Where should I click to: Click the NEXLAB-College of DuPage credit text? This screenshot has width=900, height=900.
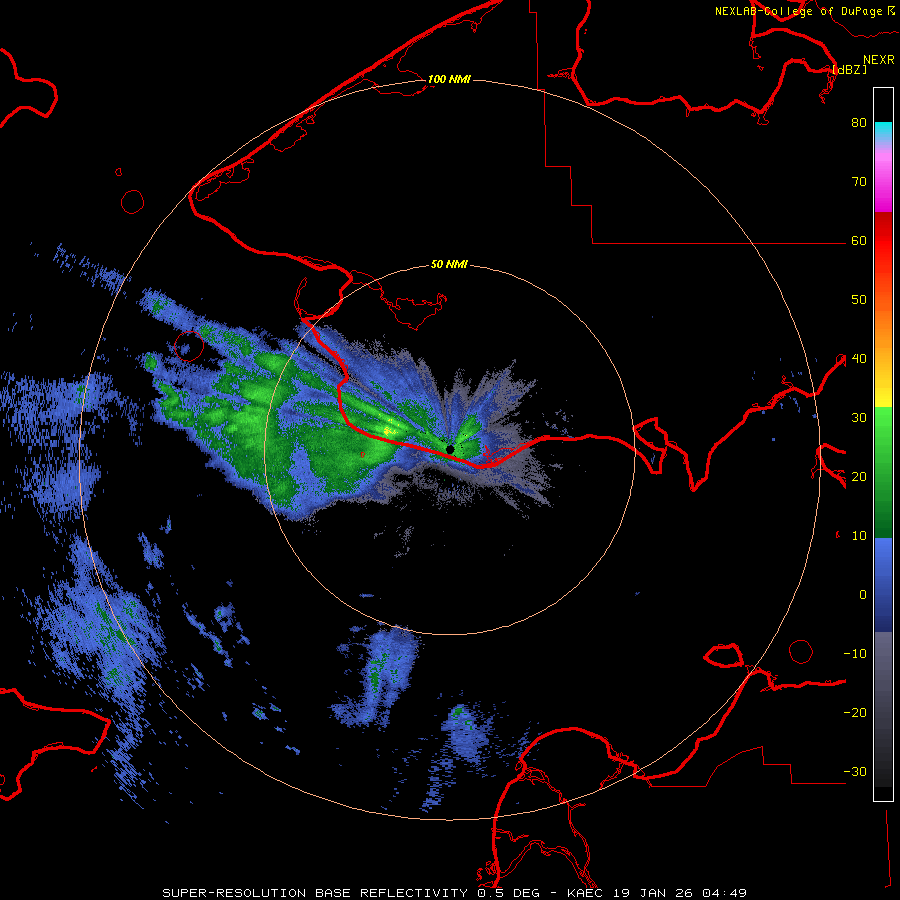(799, 11)
